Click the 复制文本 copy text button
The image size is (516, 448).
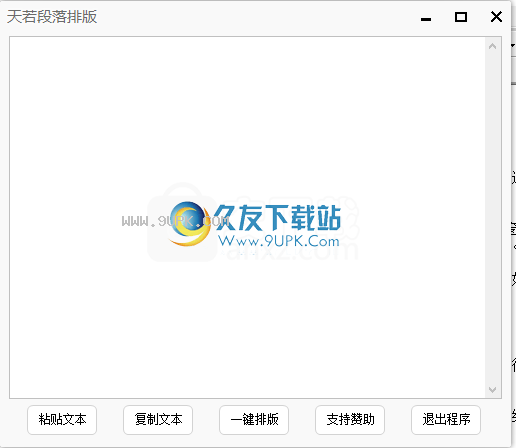(x=158, y=420)
